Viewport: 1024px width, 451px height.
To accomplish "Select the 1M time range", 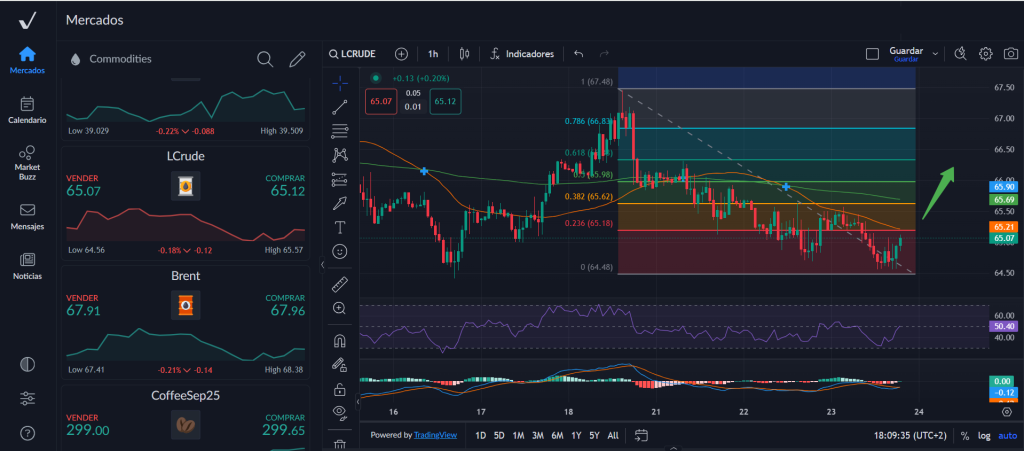I will click(519, 435).
